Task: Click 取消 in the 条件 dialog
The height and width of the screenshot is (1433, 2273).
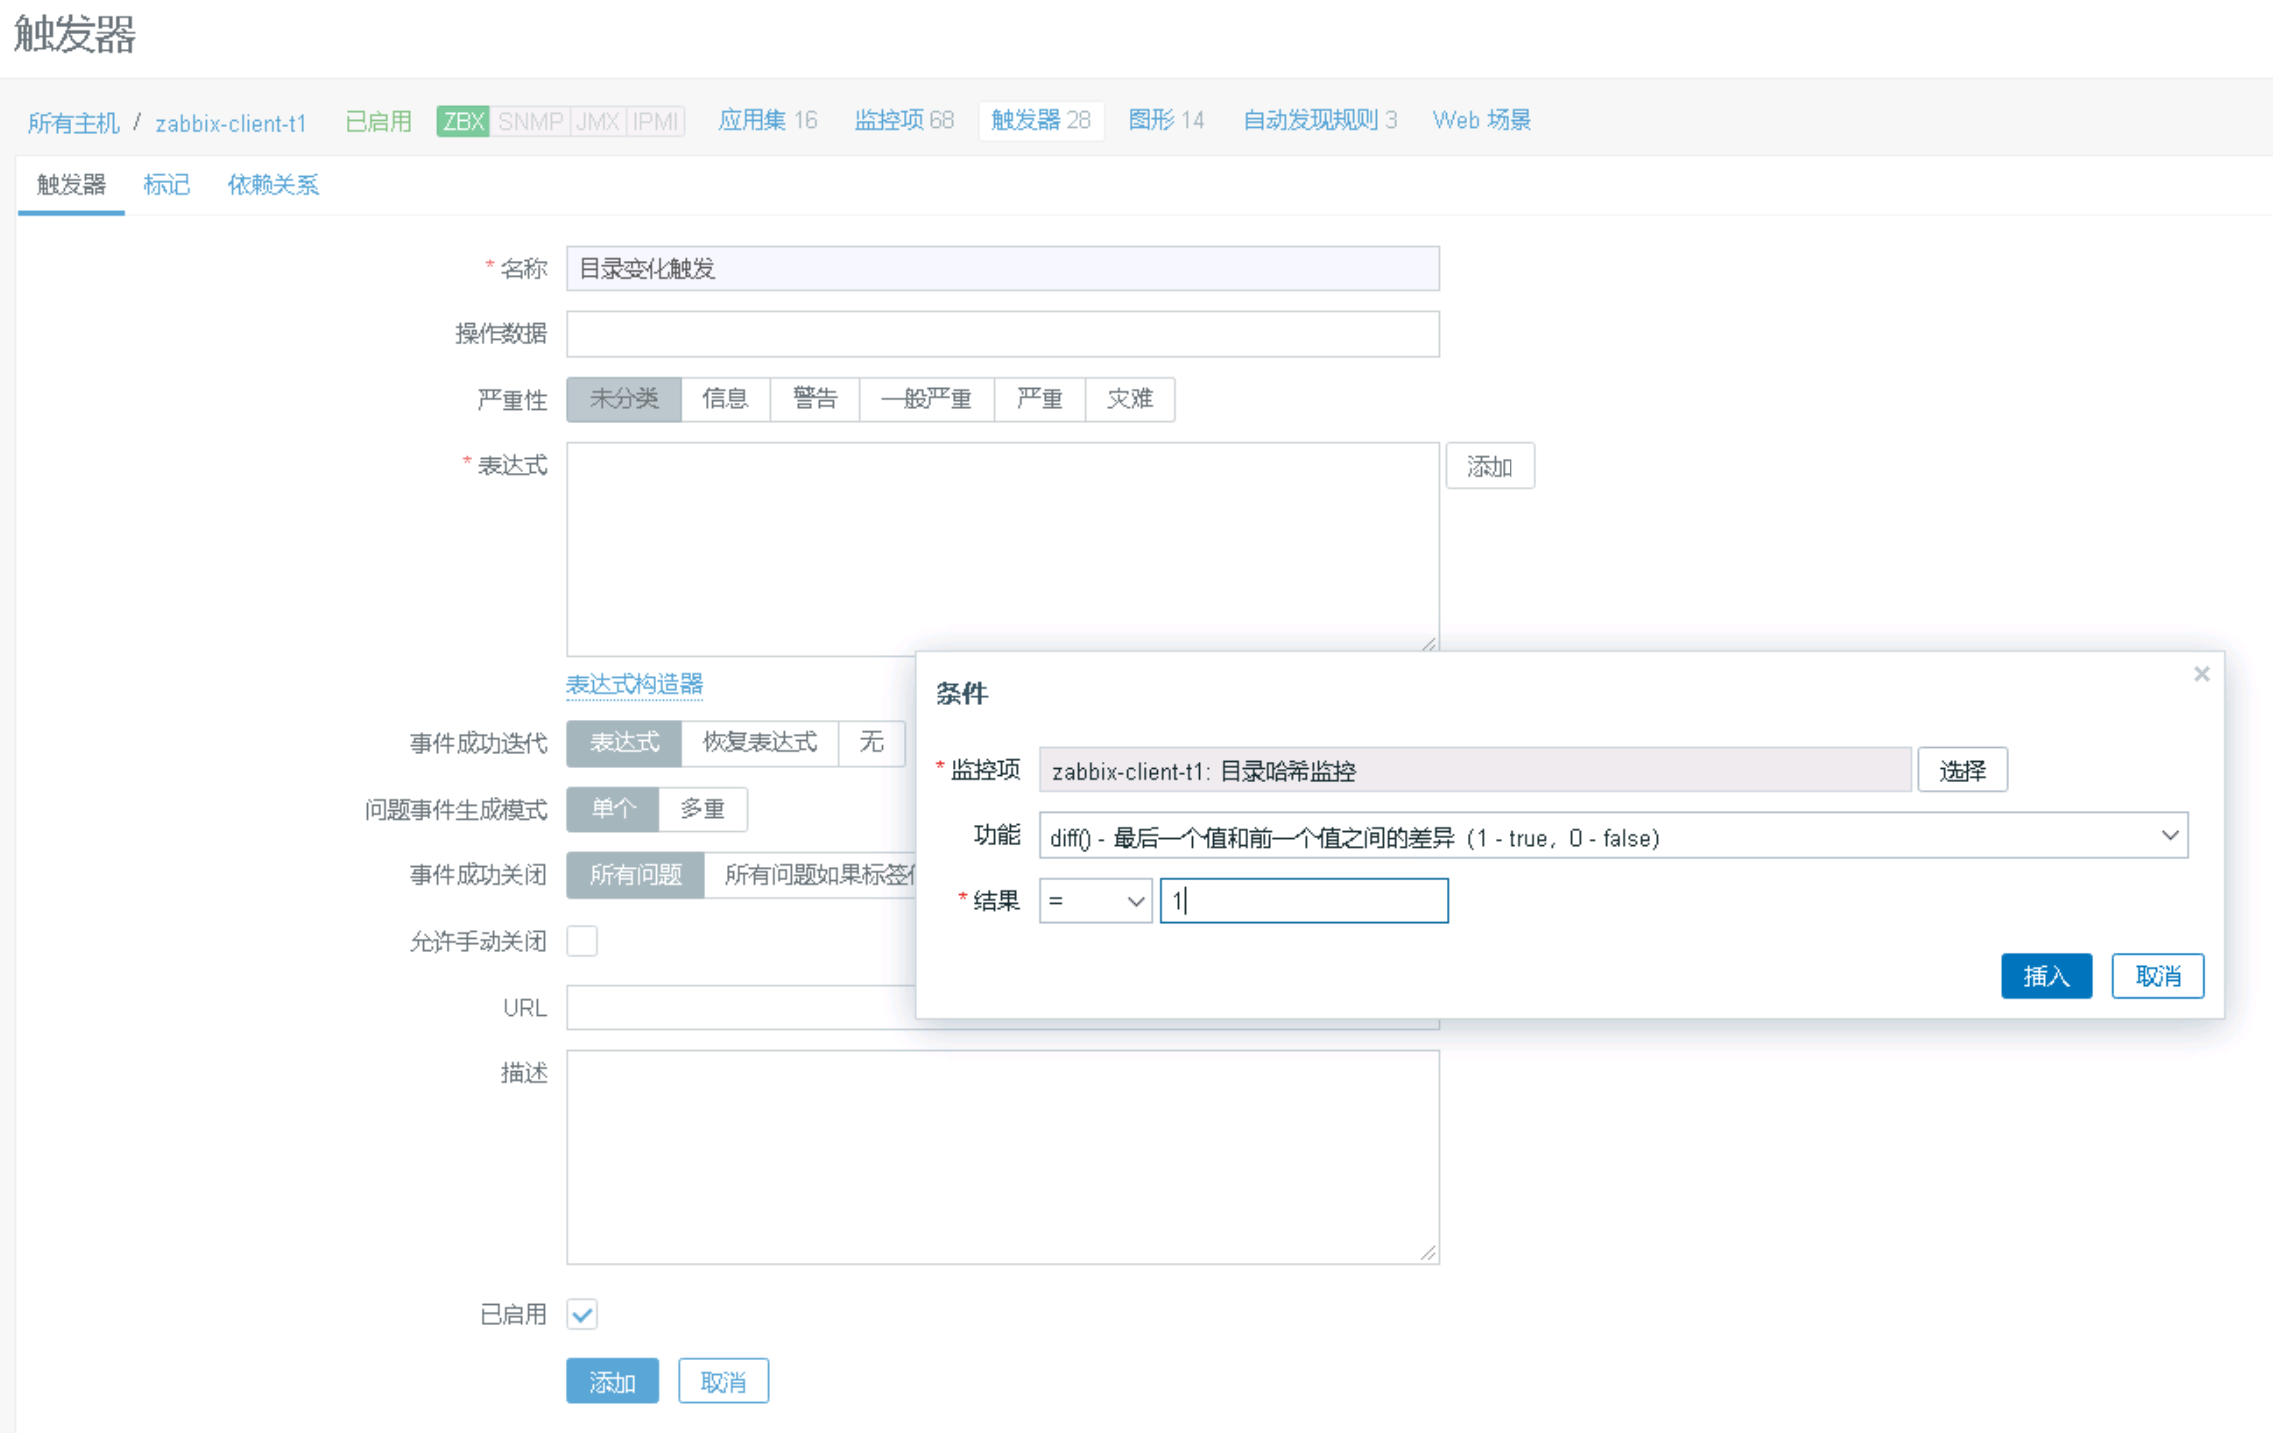Action: 2158,976
